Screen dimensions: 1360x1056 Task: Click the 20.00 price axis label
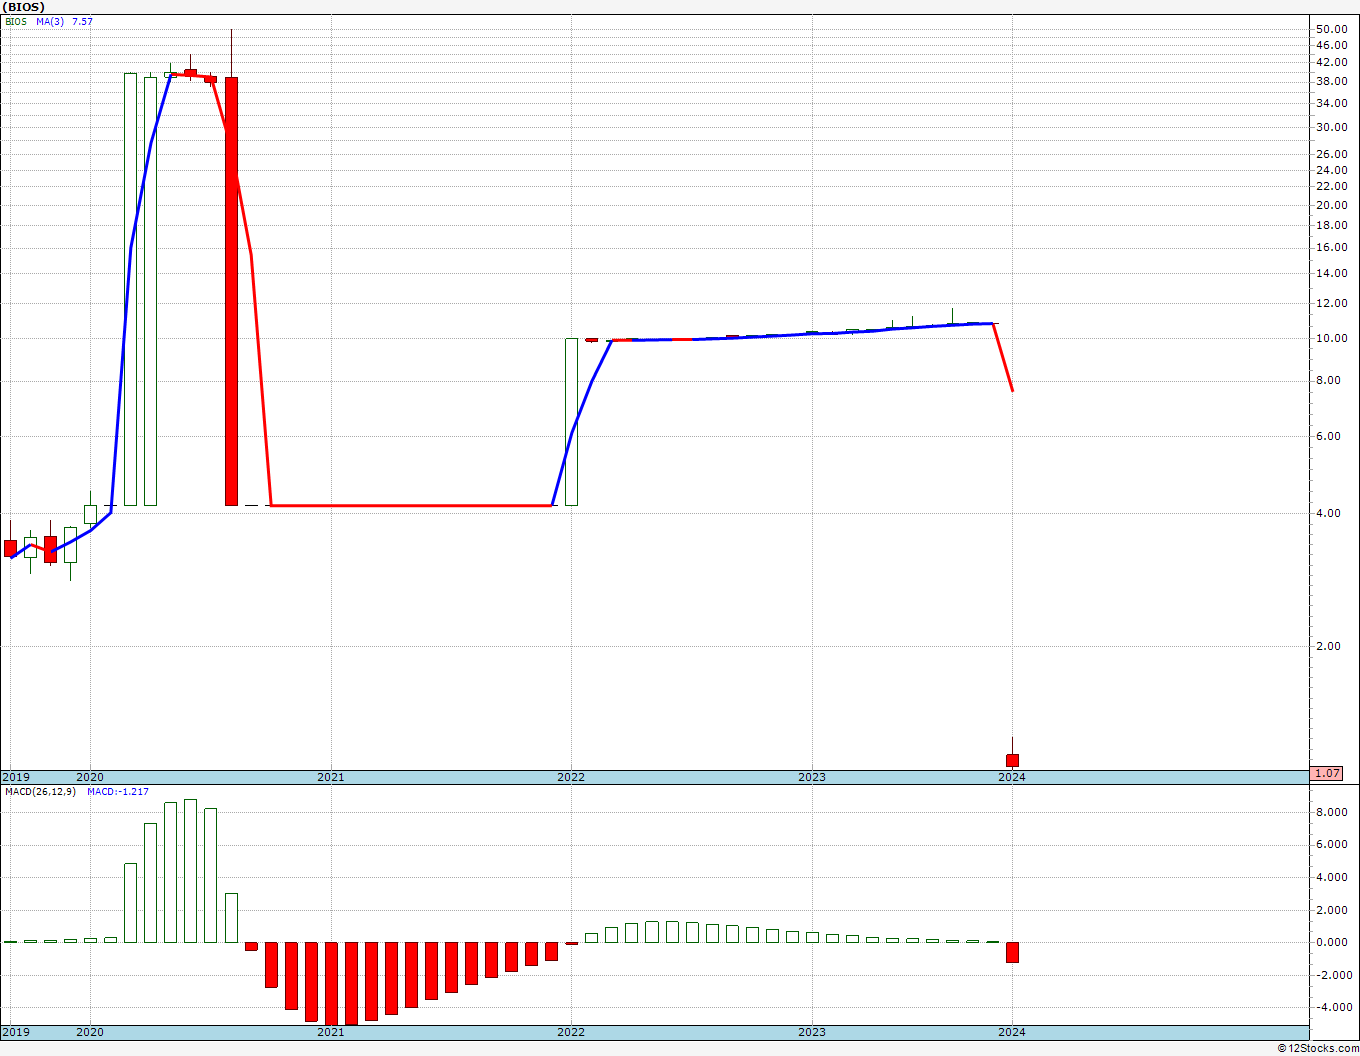pyautogui.click(x=1331, y=205)
